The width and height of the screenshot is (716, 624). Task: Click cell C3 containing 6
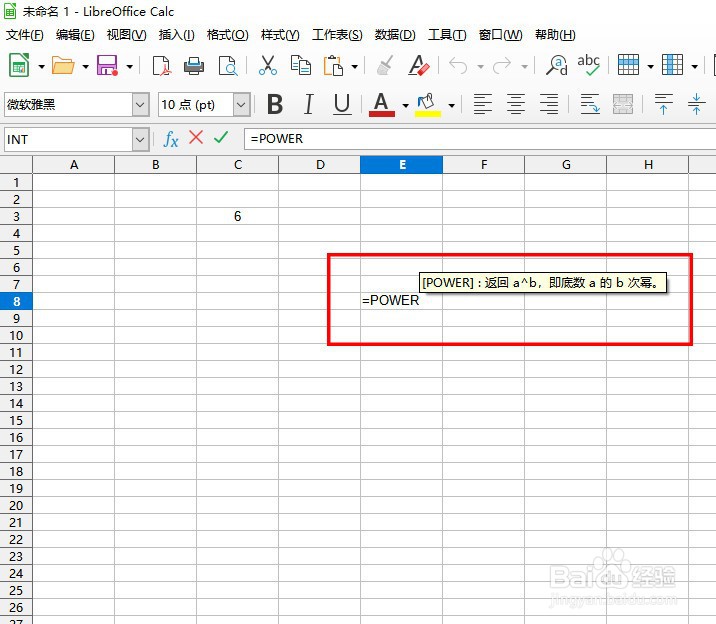237,216
